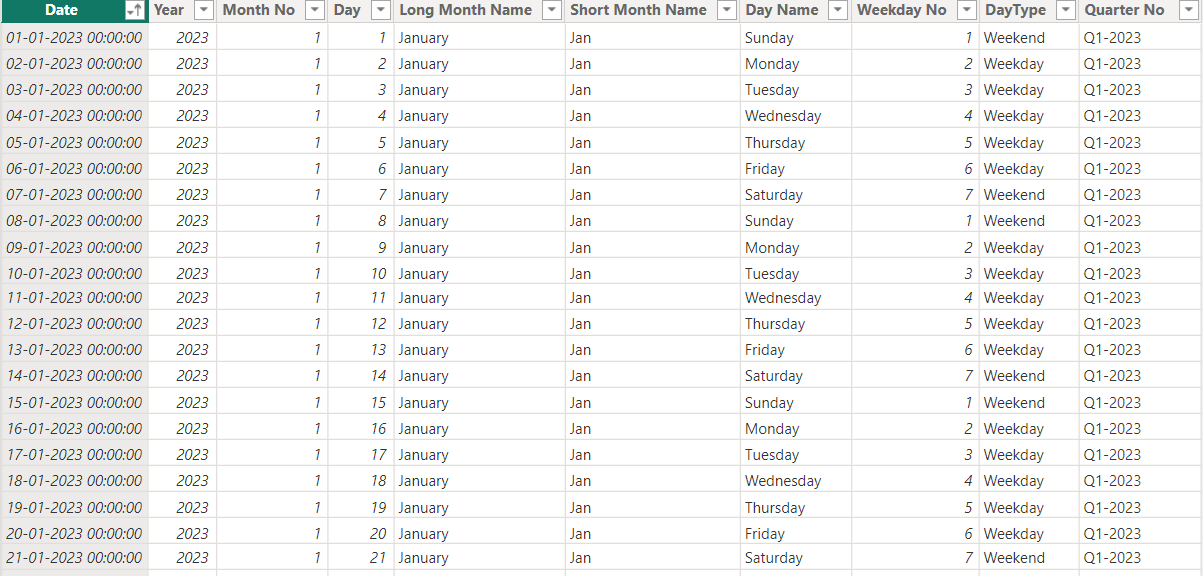The image size is (1203, 578).
Task: Open the DayType column filter dropdown
Action: [1066, 10]
